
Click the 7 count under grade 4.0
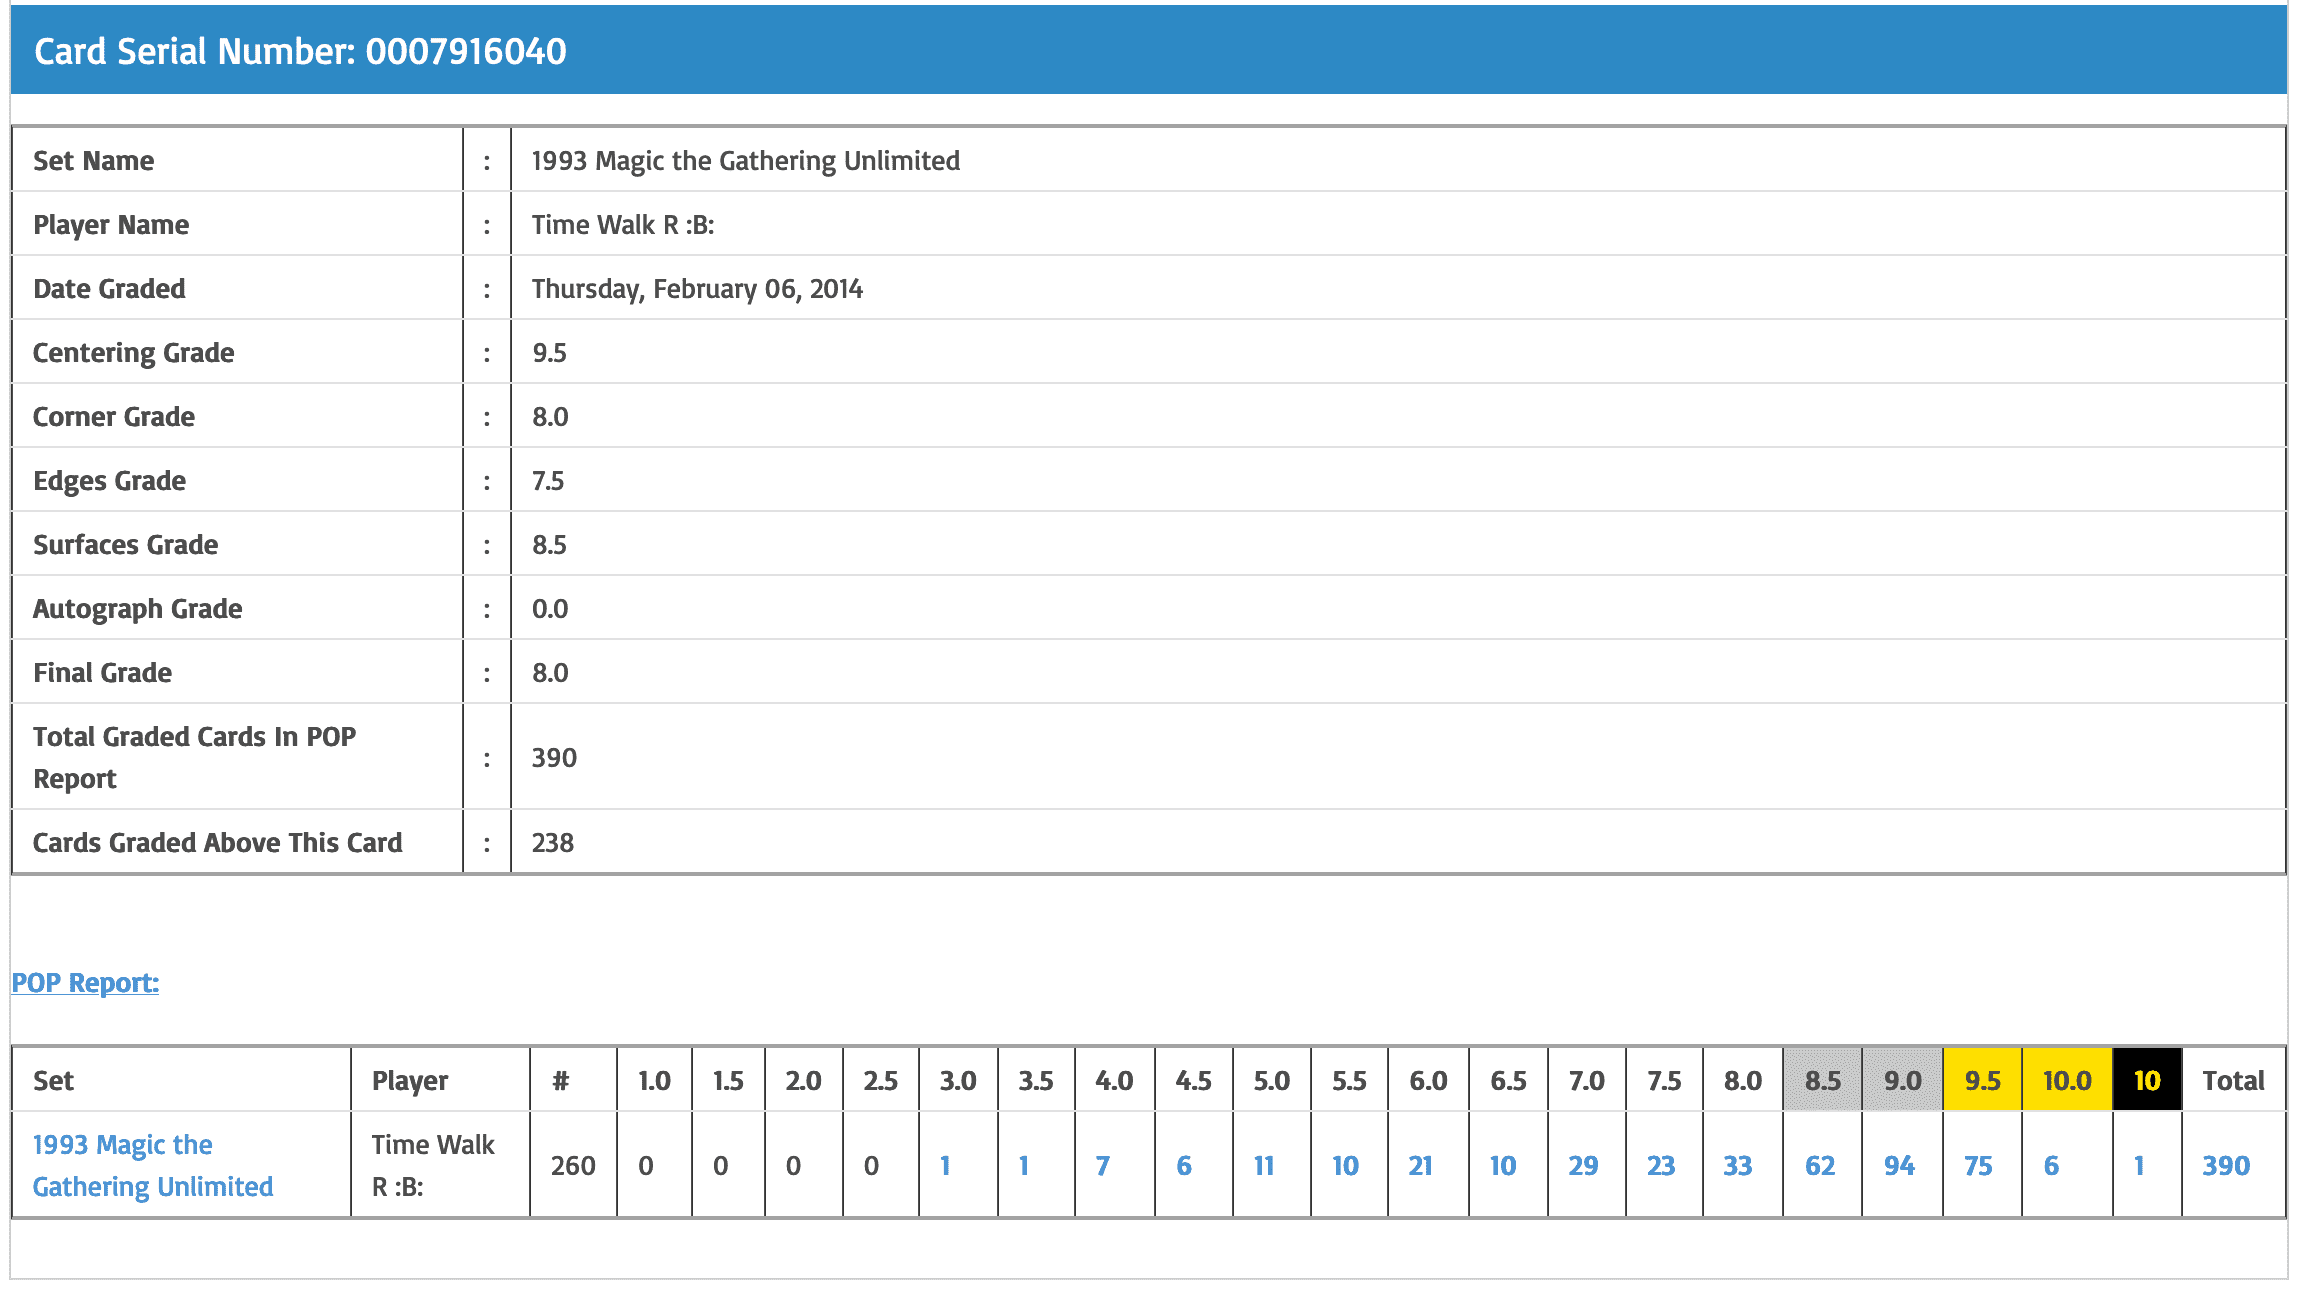pos(1102,1166)
